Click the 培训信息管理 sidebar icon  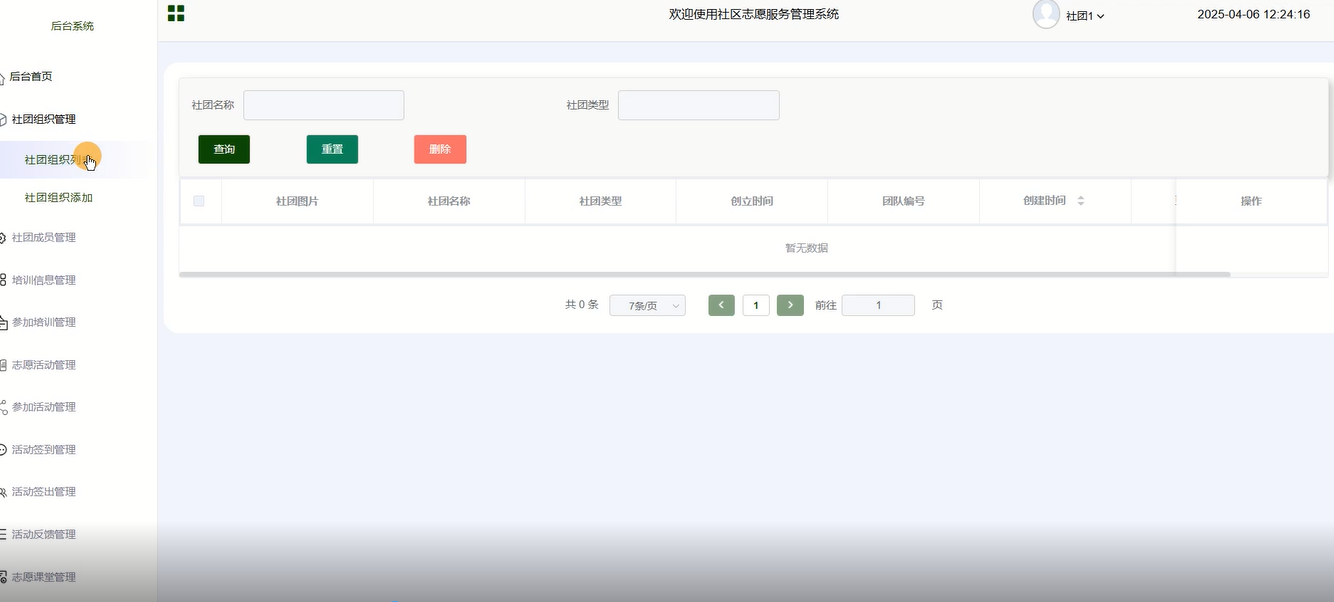click(4, 281)
